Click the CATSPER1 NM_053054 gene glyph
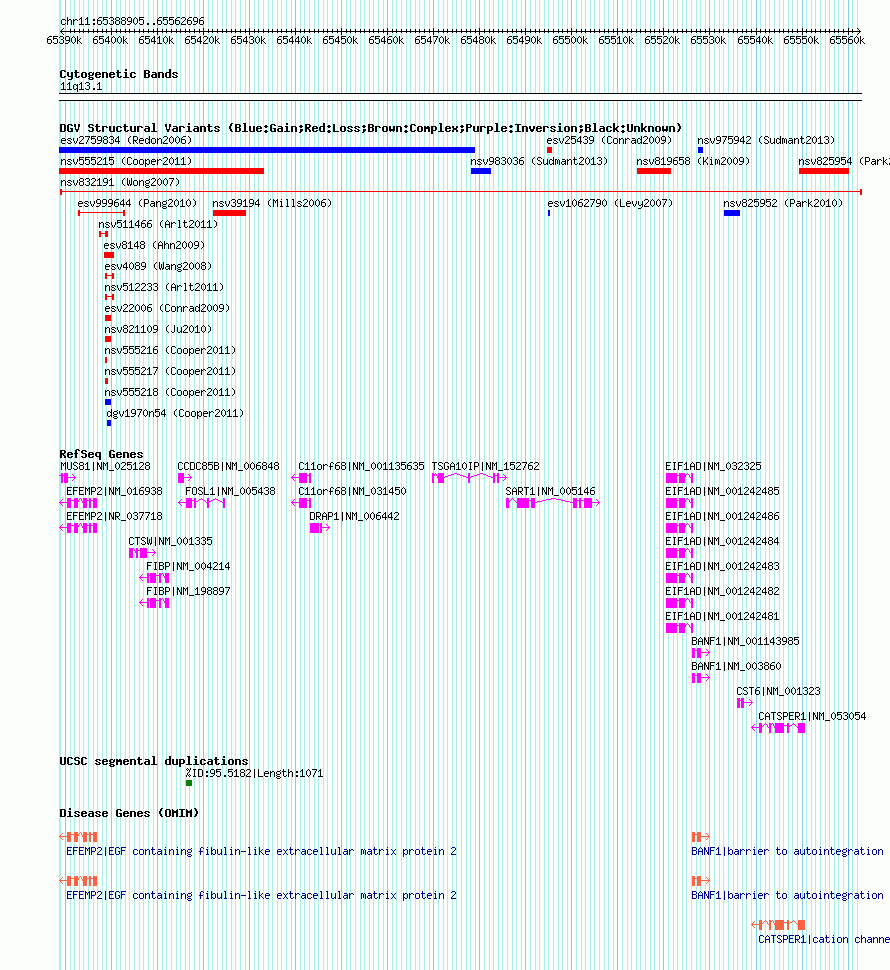 pyautogui.click(x=778, y=728)
